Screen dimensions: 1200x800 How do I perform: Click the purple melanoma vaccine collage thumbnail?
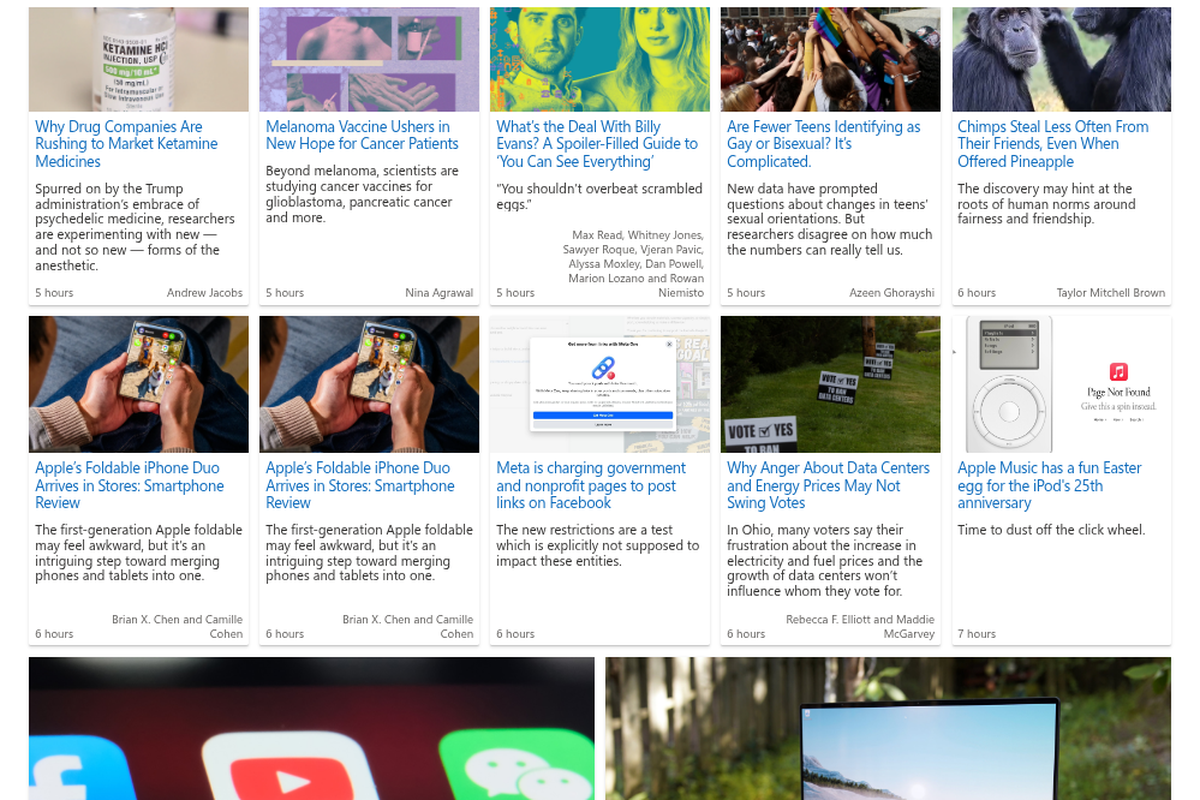coord(369,59)
